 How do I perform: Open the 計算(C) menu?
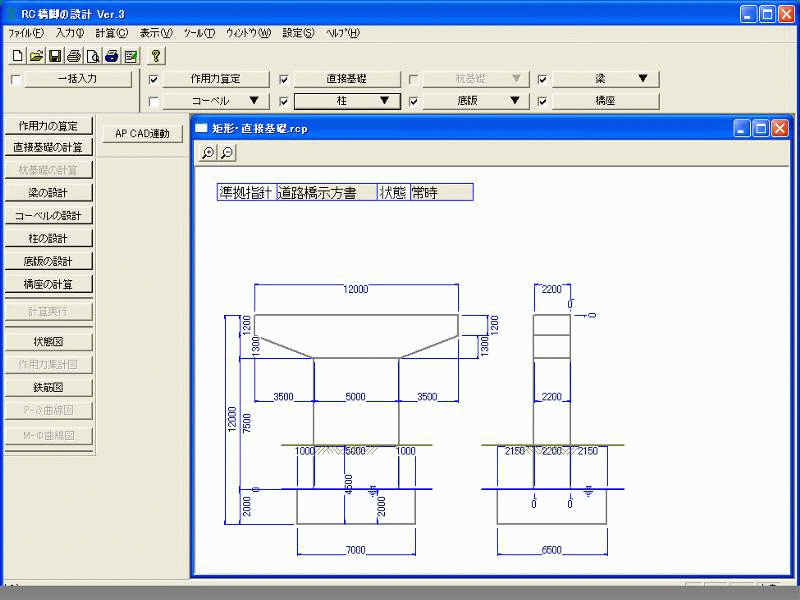tap(111, 33)
